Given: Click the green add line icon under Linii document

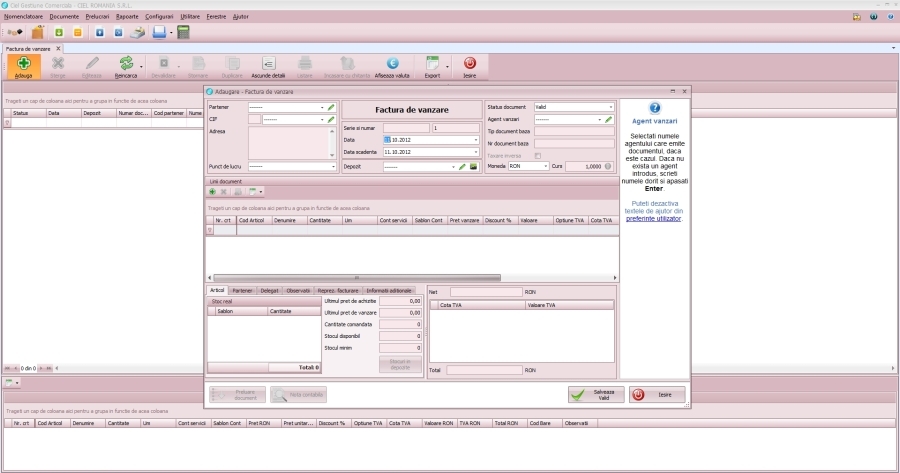Looking at the screenshot, I should click(212, 191).
